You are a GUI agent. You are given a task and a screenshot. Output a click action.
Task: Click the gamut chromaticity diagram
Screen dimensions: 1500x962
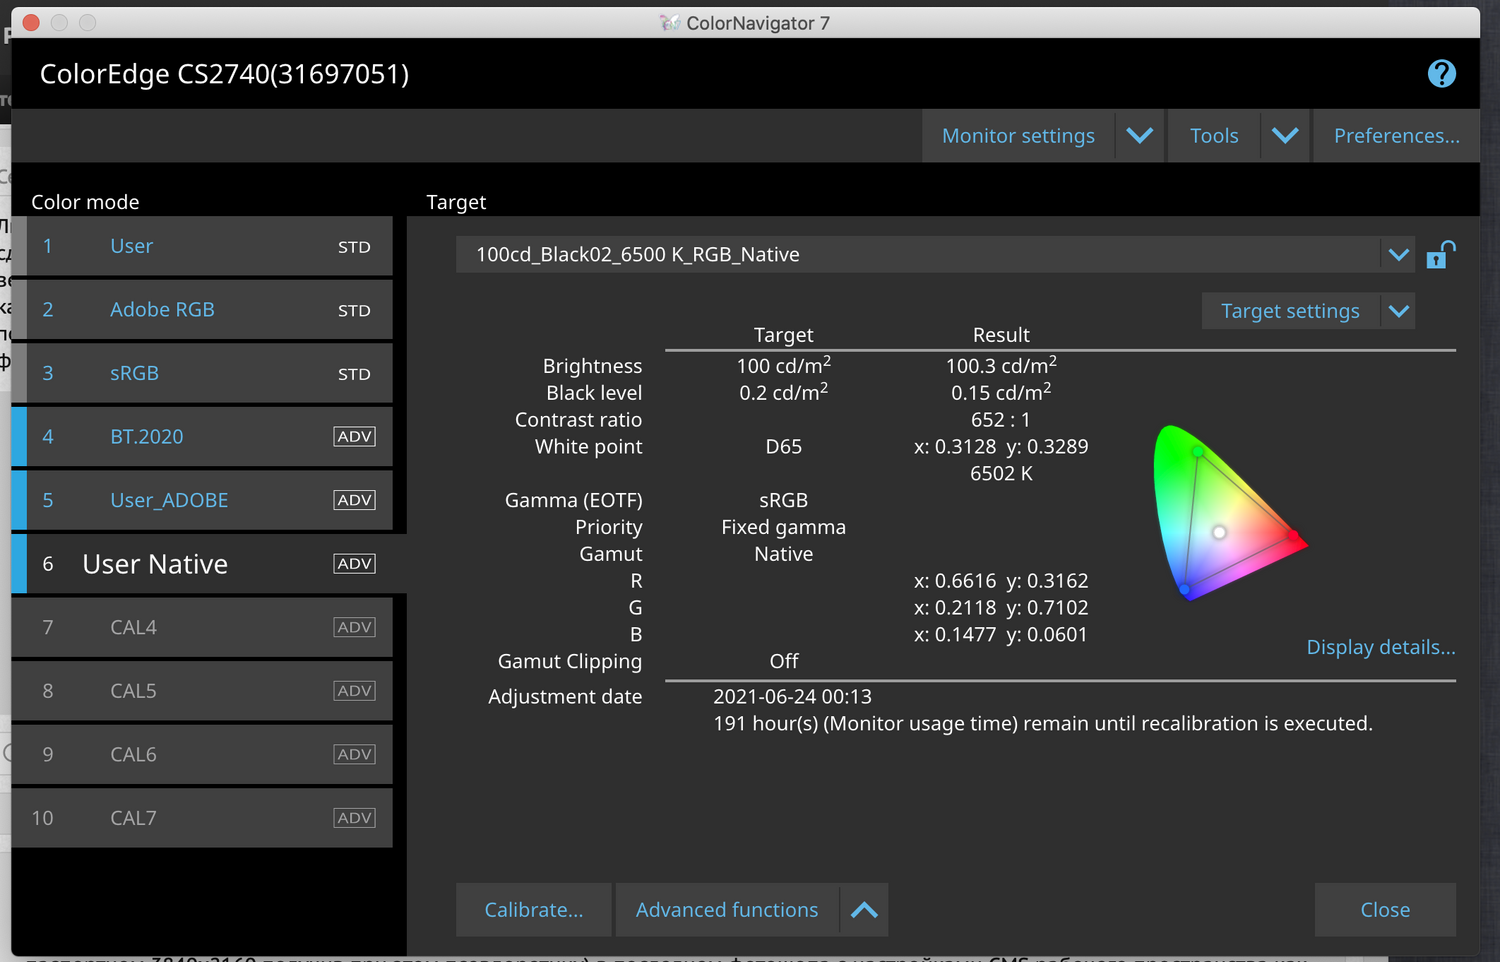tap(1229, 513)
